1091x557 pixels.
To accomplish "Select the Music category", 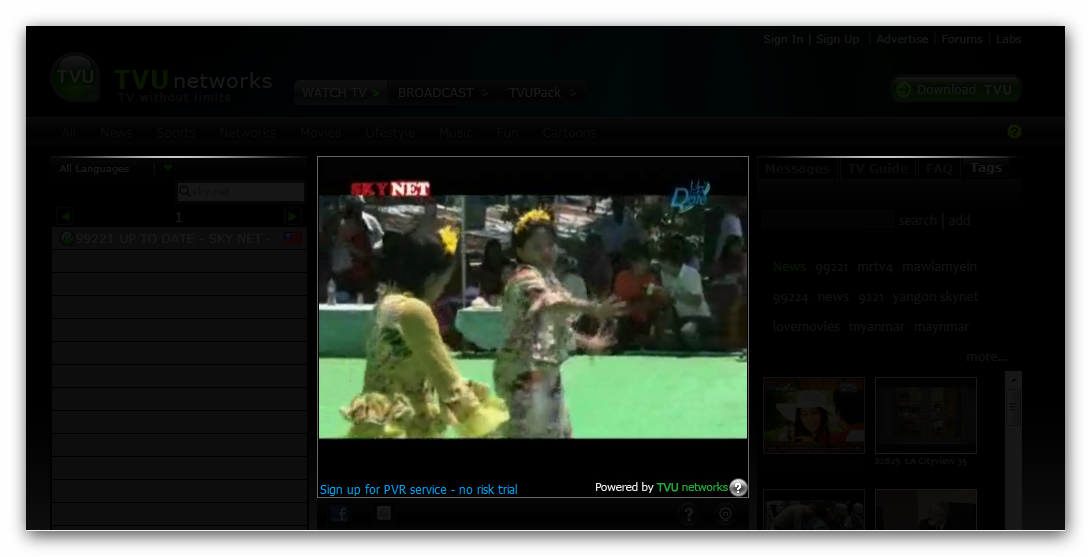I will pyautogui.click(x=456, y=132).
